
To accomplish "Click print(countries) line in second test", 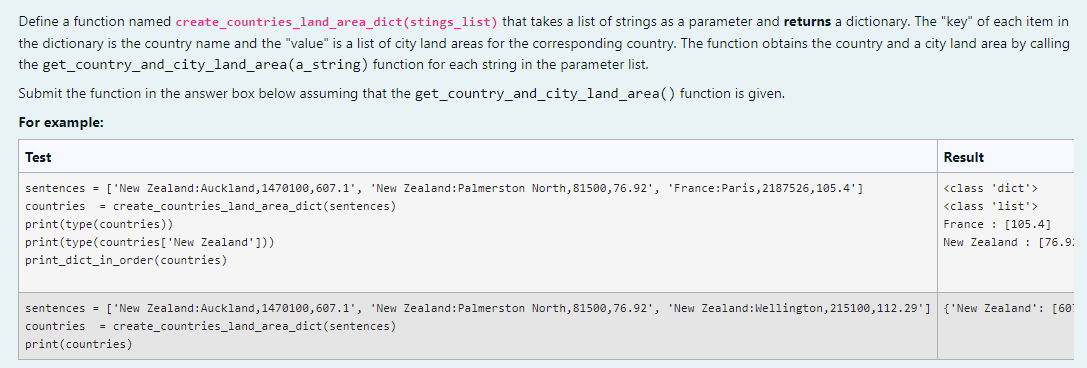I will click(x=78, y=344).
